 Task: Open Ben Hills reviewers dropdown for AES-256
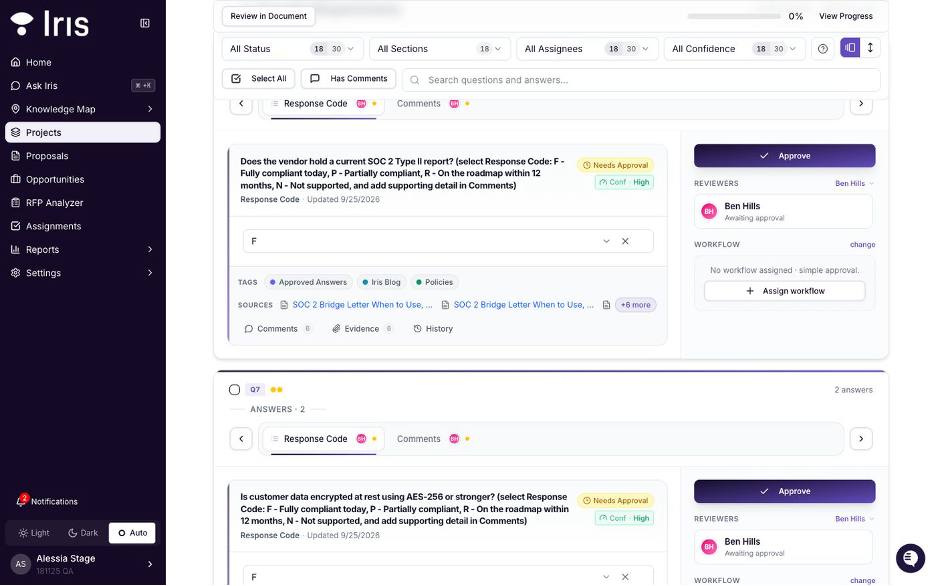point(854,519)
